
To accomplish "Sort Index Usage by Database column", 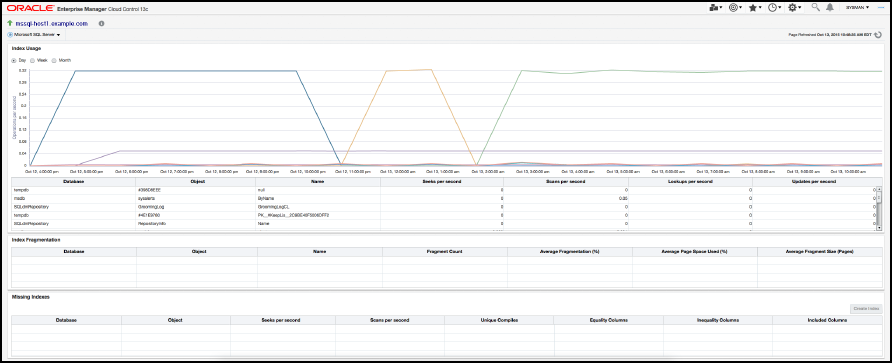I will pos(74,181).
